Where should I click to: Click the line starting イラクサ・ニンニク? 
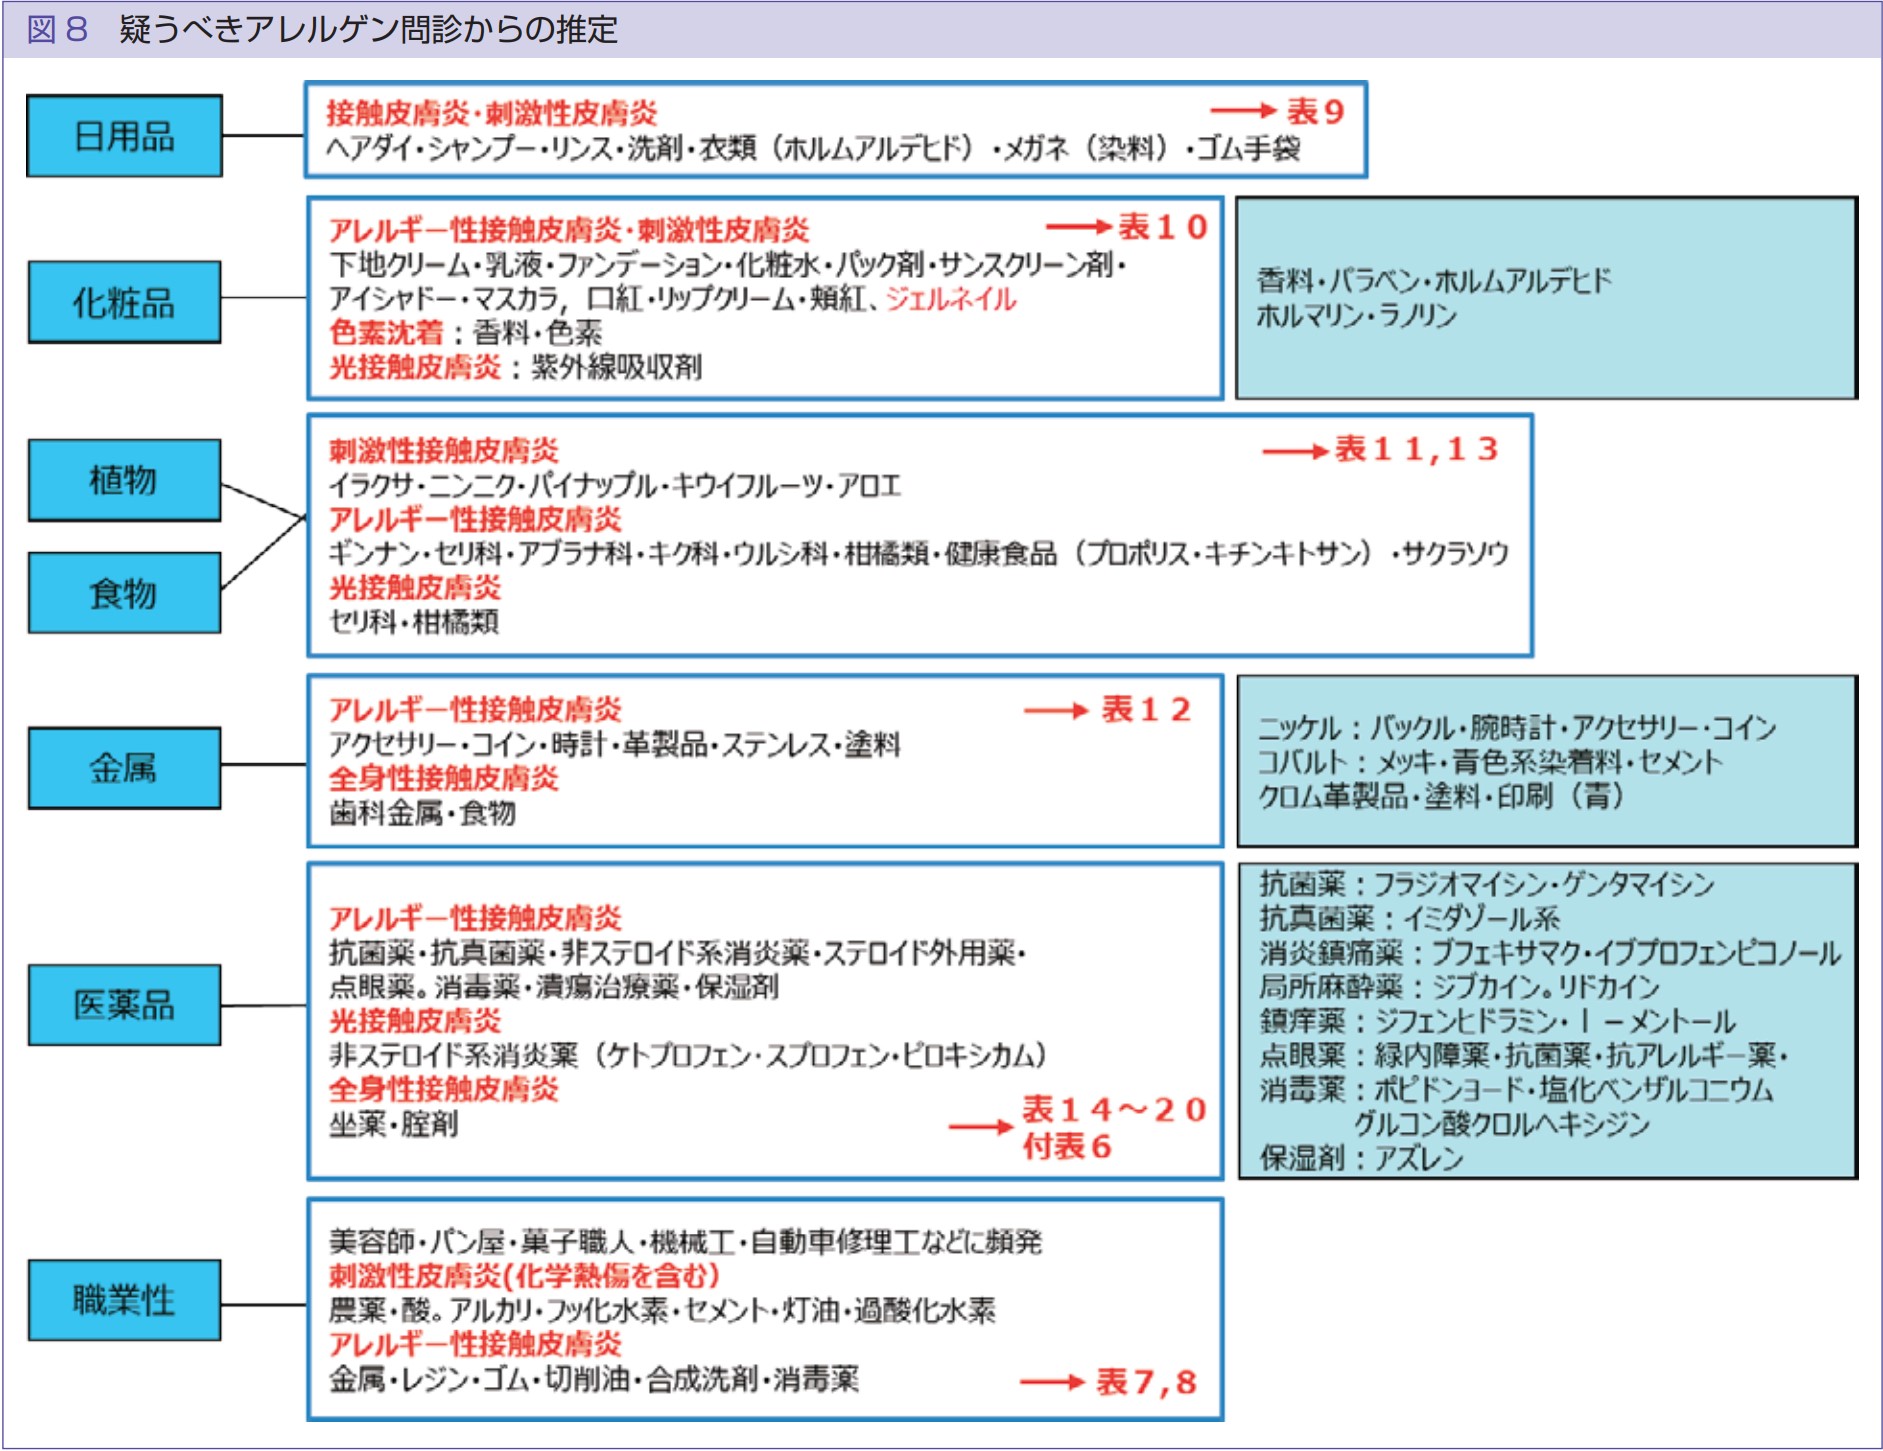[615, 485]
